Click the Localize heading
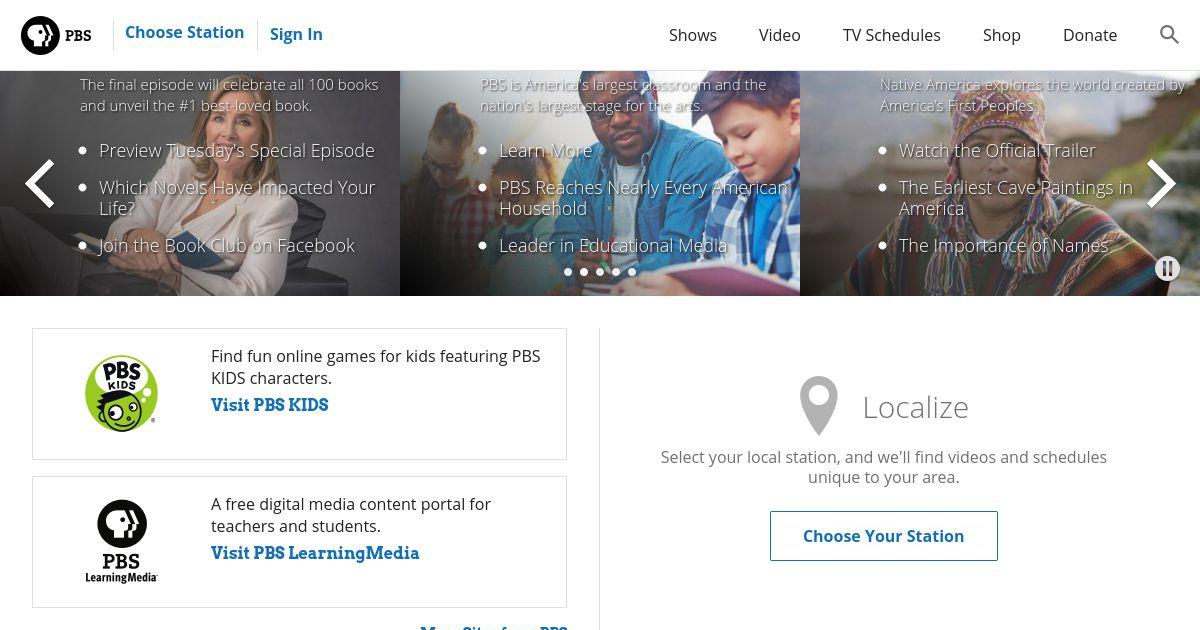 (x=916, y=407)
